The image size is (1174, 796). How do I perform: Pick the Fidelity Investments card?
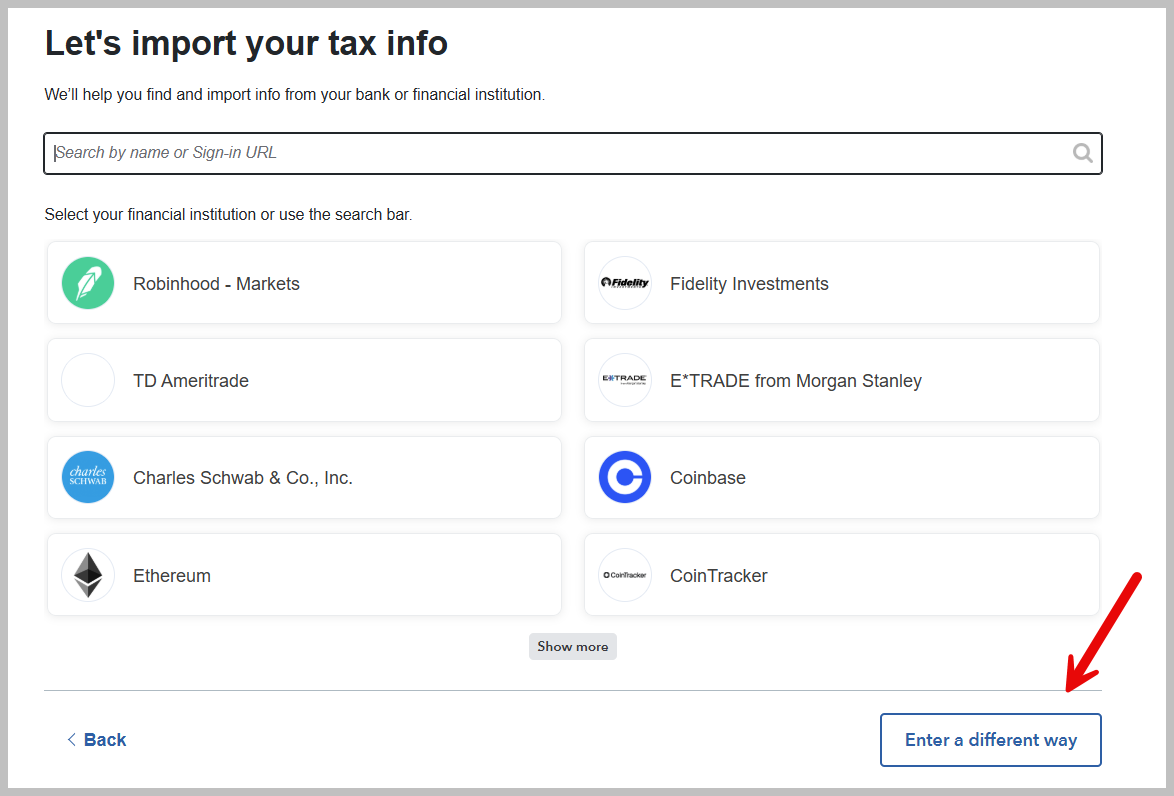coord(842,283)
